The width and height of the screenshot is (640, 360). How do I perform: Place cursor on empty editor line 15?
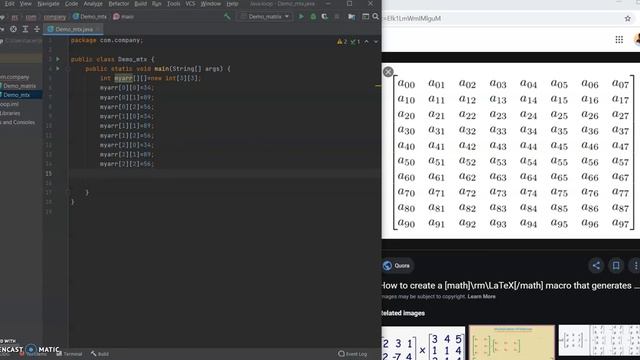point(224,173)
